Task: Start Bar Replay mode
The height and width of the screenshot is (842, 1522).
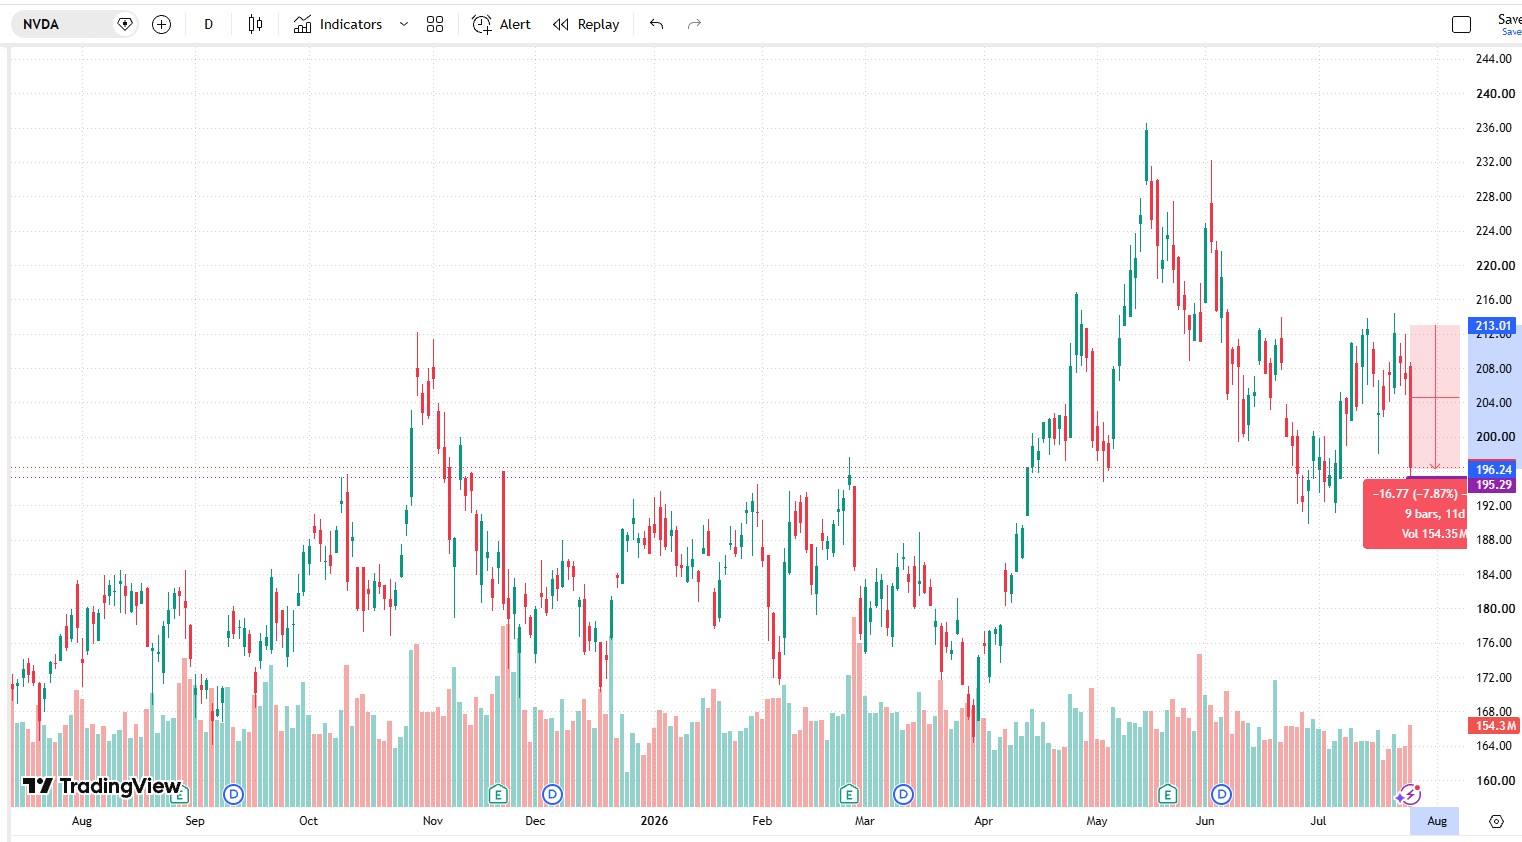Action: [x=586, y=24]
